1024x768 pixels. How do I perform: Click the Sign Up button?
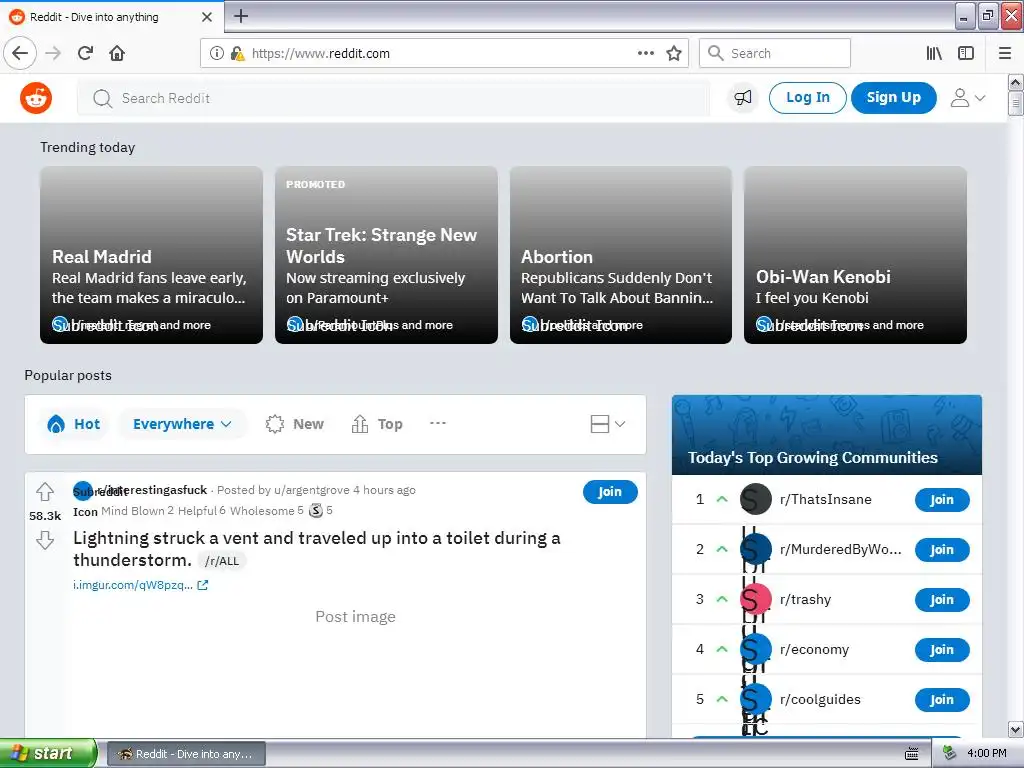(x=893, y=98)
